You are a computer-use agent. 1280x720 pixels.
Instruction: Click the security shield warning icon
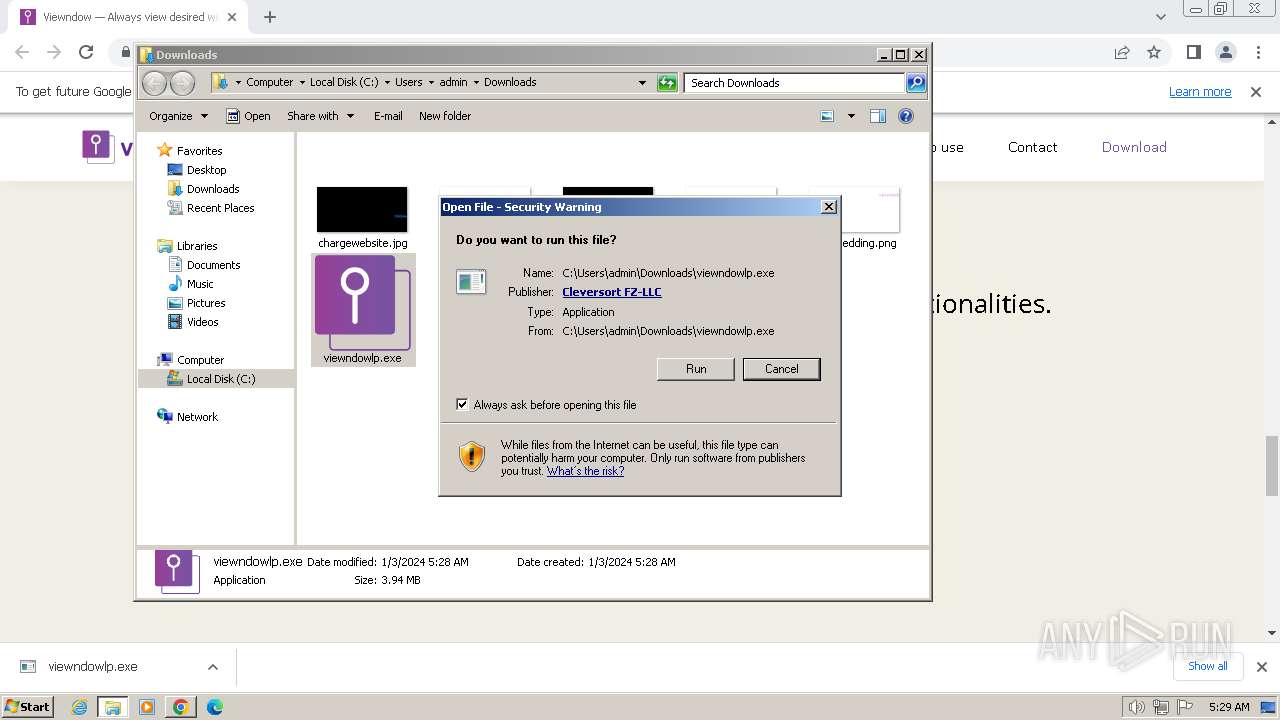[472, 457]
